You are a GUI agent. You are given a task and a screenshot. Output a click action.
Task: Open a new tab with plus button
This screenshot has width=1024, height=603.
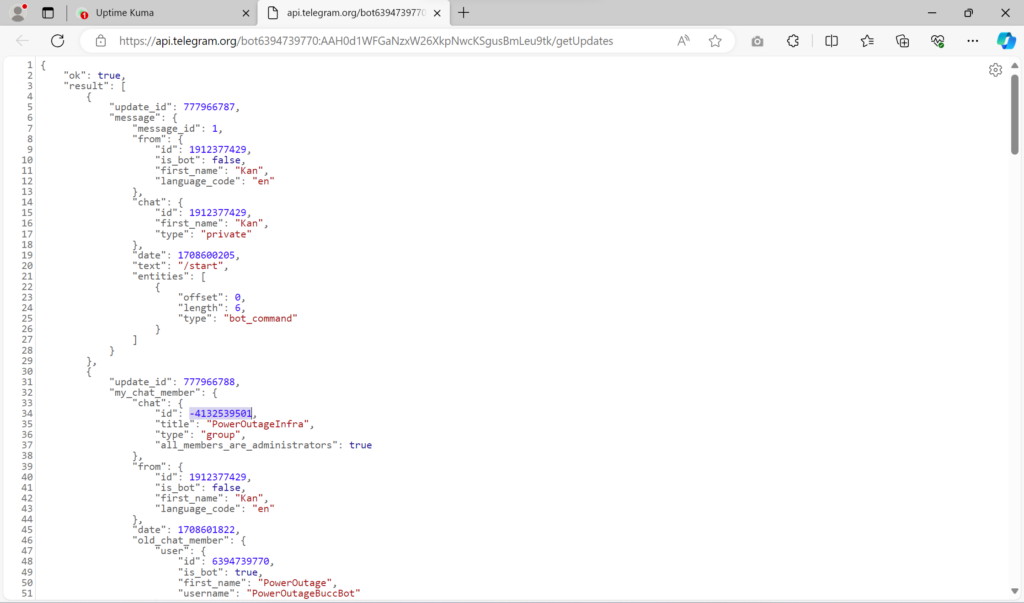click(464, 13)
